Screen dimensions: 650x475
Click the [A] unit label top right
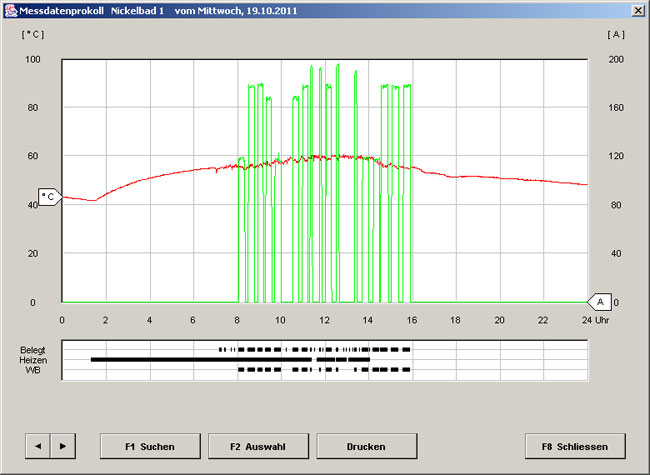(616, 34)
